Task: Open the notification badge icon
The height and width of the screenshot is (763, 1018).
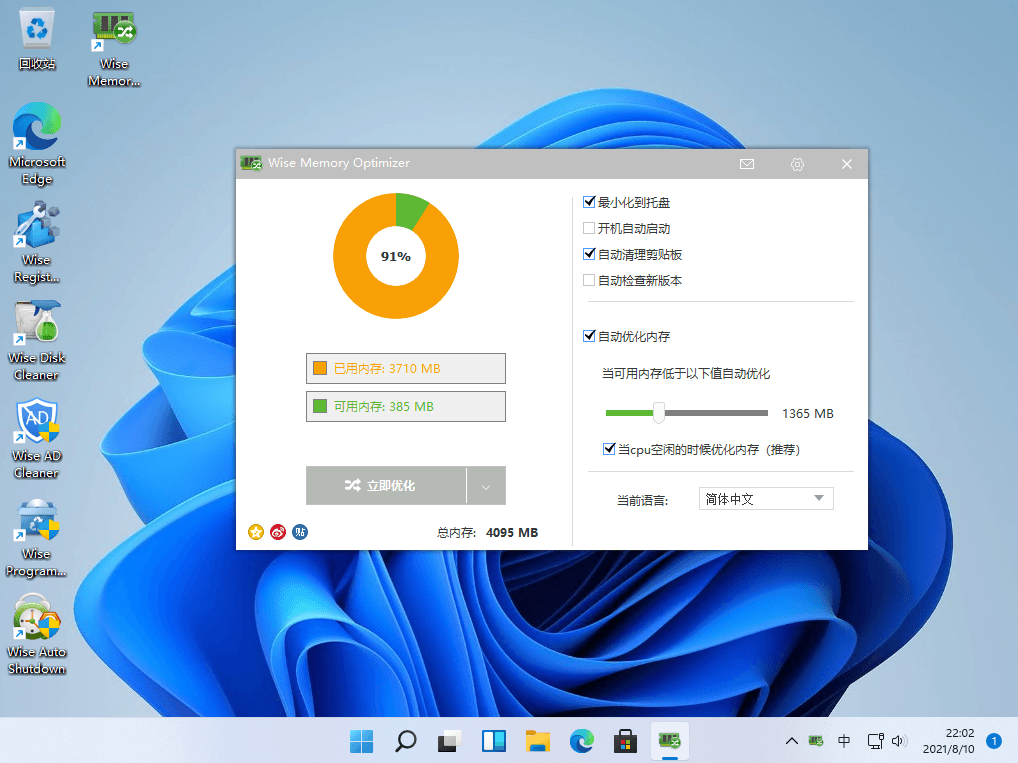Action: click(993, 741)
